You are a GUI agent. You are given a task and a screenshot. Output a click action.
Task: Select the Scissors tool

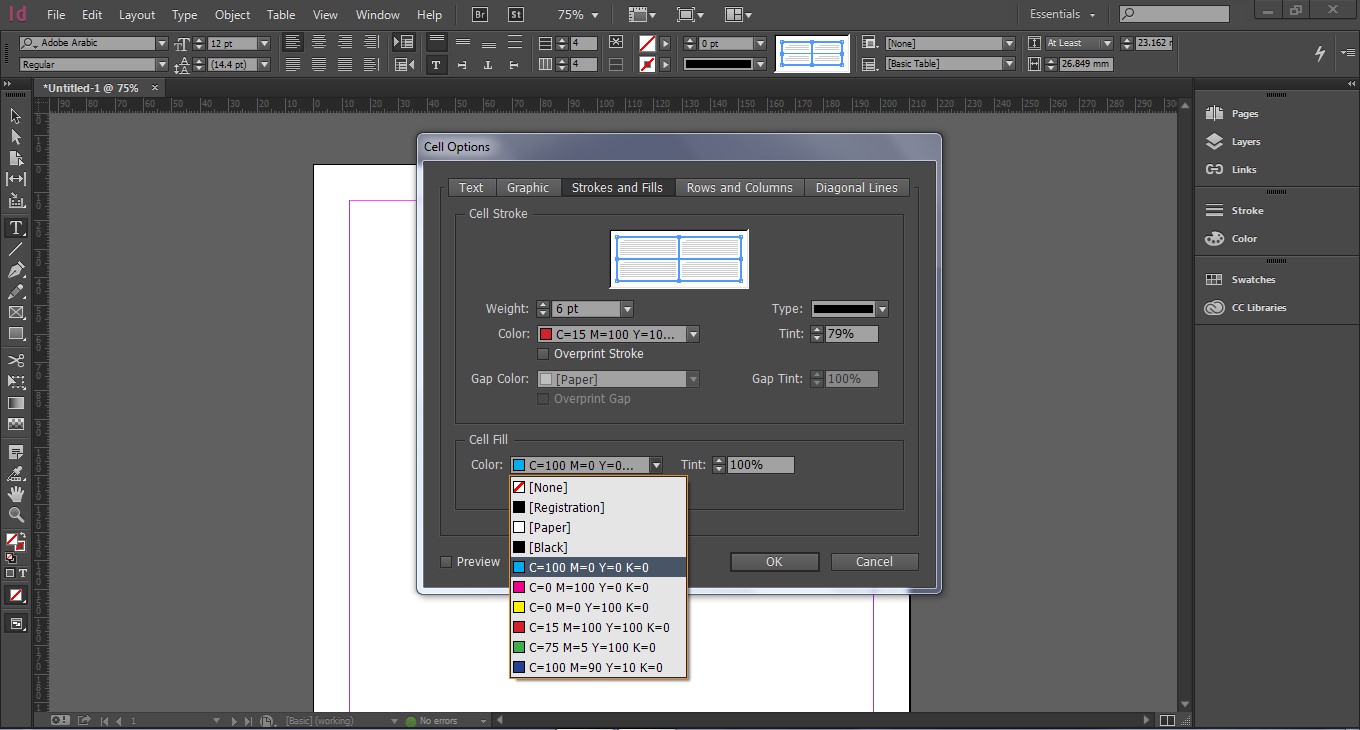[16, 361]
